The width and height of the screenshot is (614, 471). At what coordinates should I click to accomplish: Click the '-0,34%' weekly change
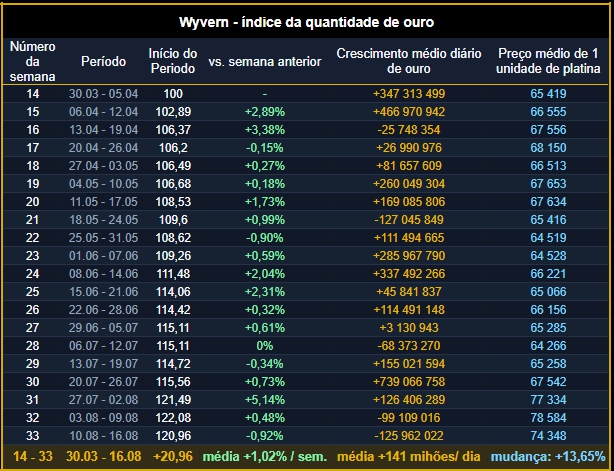[x=265, y=364]
